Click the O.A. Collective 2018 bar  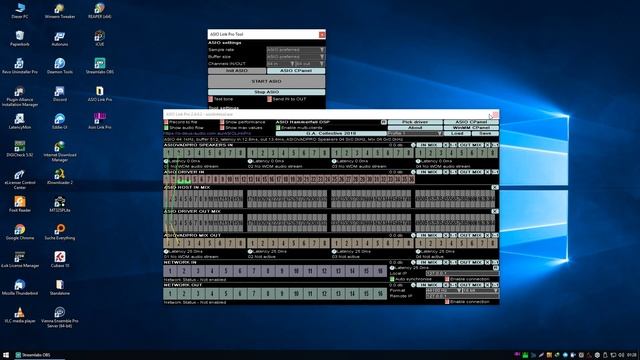(x=331, y=133)
